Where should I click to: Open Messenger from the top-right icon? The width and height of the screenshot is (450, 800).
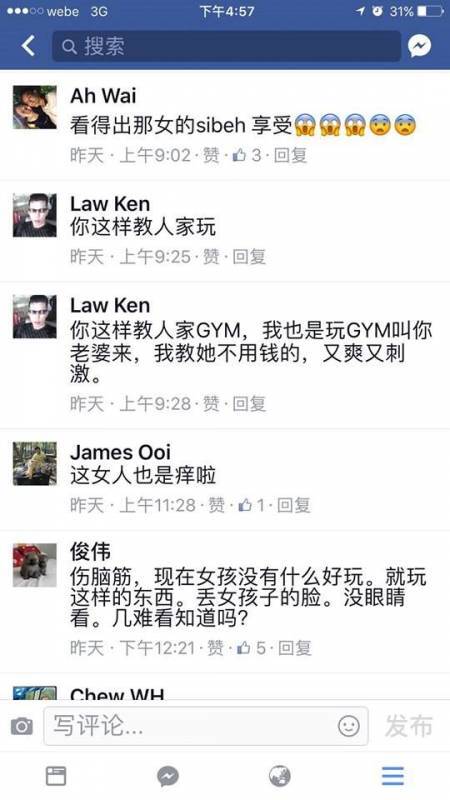coord(419,46)
